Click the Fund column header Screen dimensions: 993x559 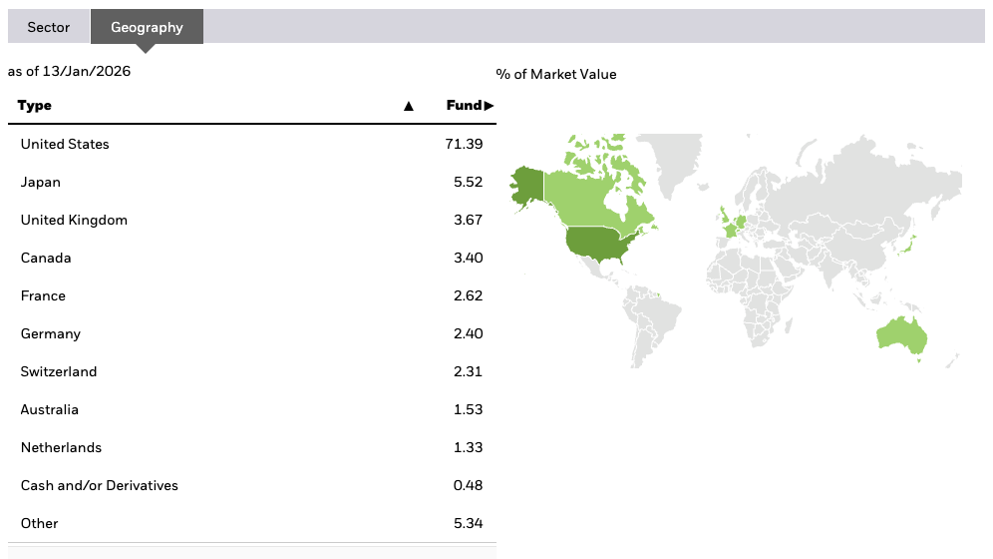coord(469,105)
